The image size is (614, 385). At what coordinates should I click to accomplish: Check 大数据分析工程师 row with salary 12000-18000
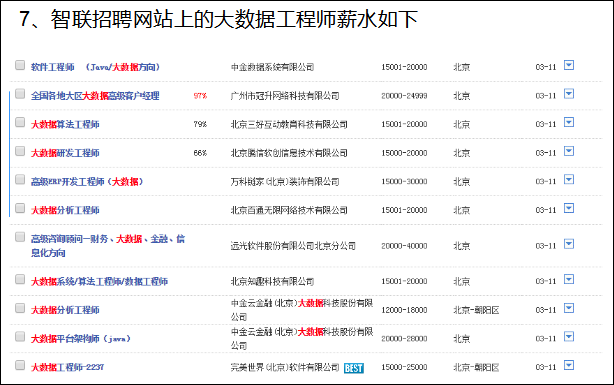[20, 308]
